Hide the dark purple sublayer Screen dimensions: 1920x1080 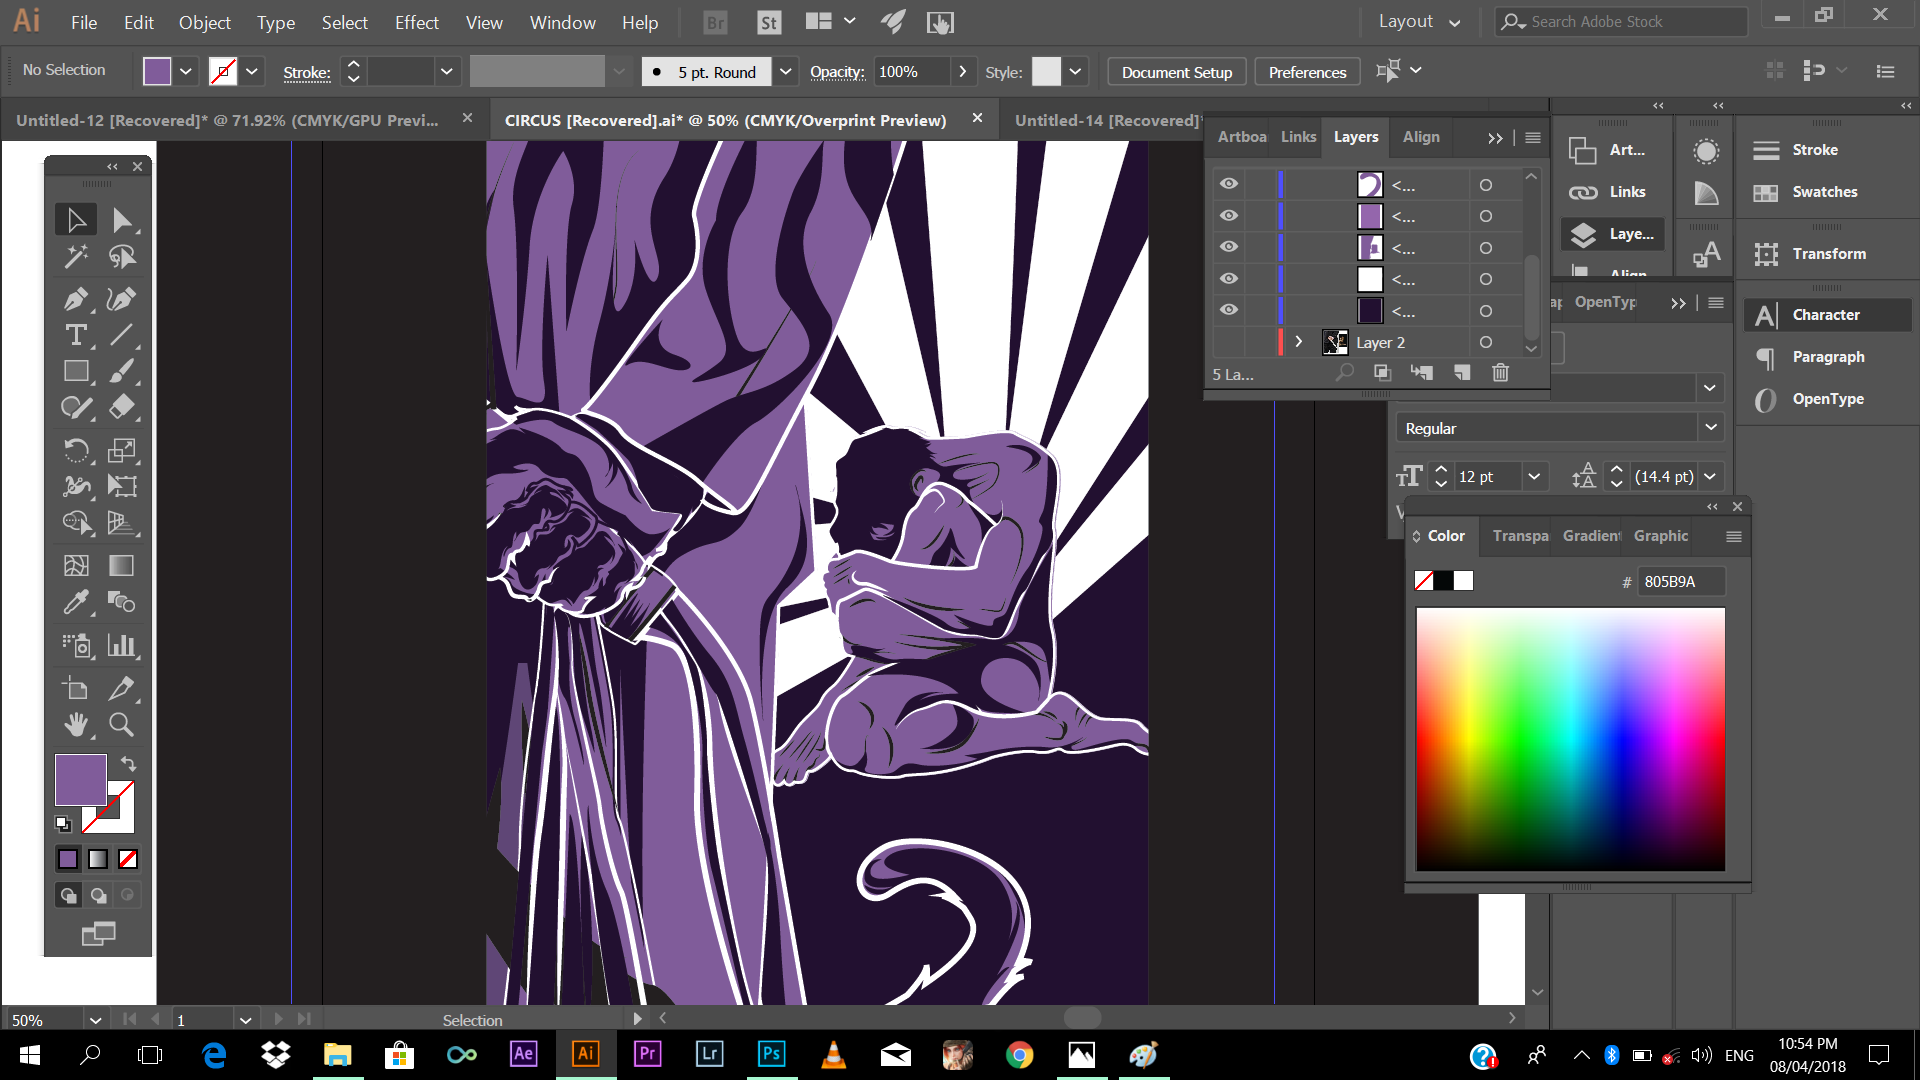point(1229,310)
